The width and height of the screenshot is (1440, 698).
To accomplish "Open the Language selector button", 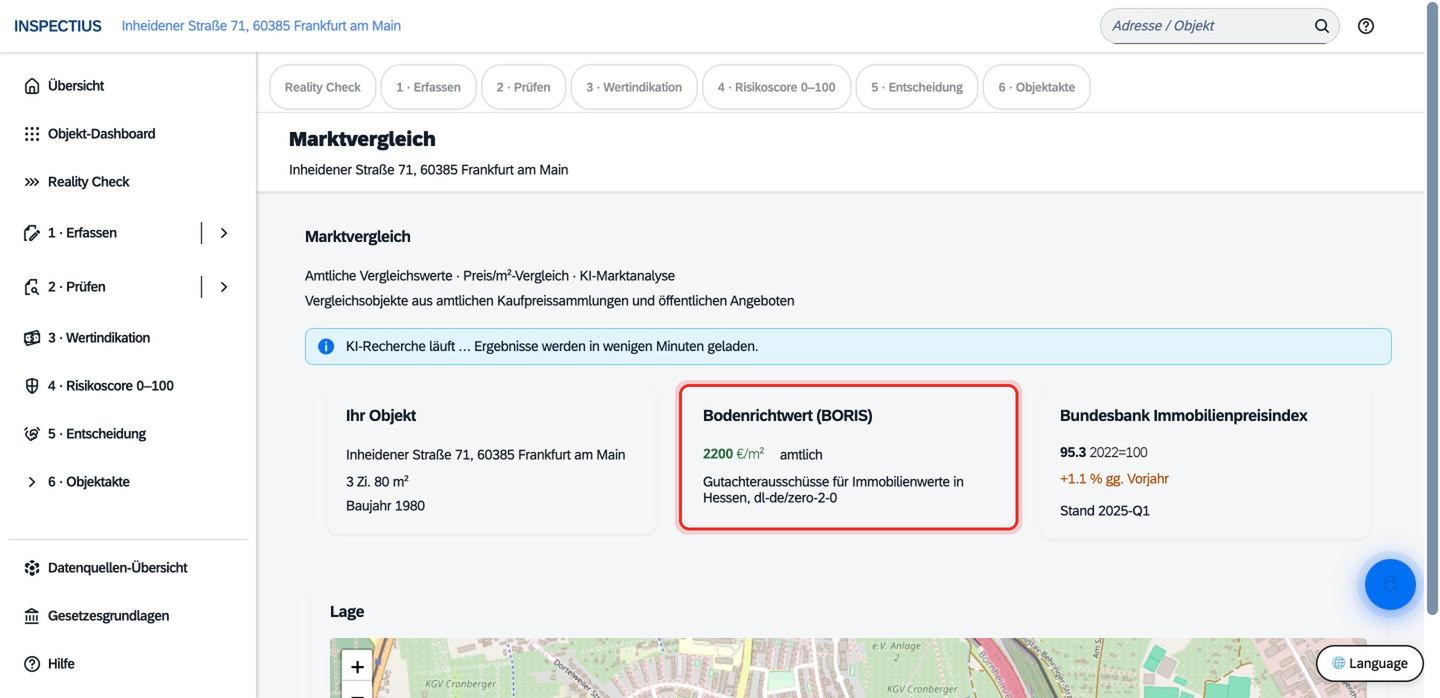I will point(1370,663).
